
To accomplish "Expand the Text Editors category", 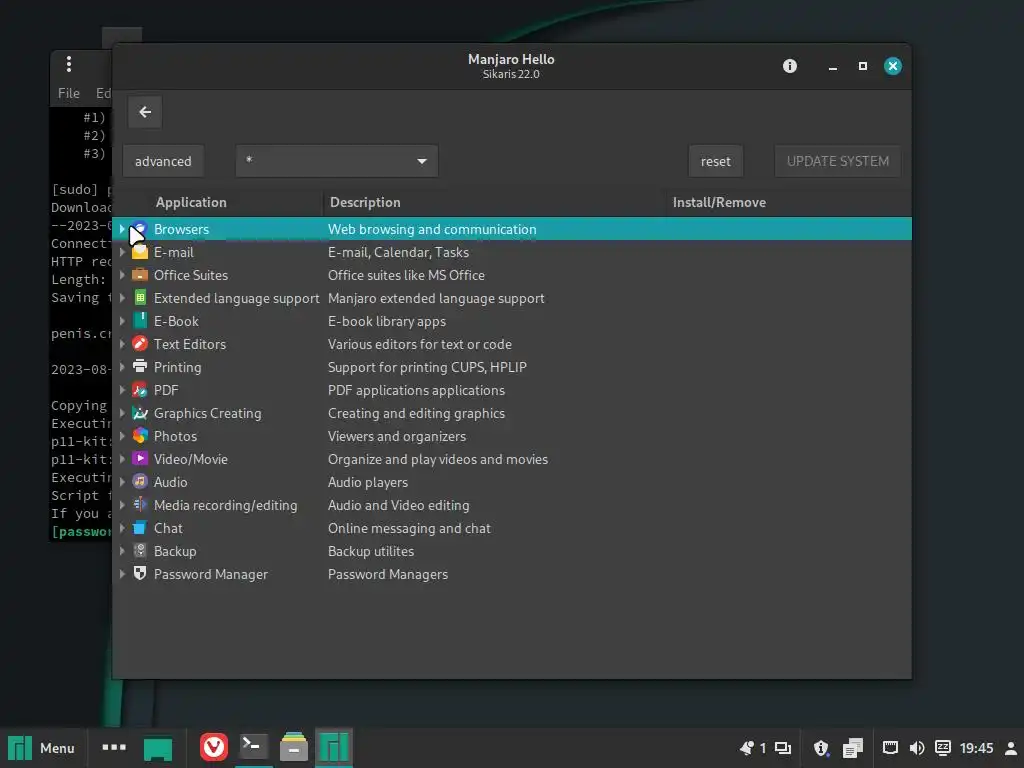I will pos(122,344).
